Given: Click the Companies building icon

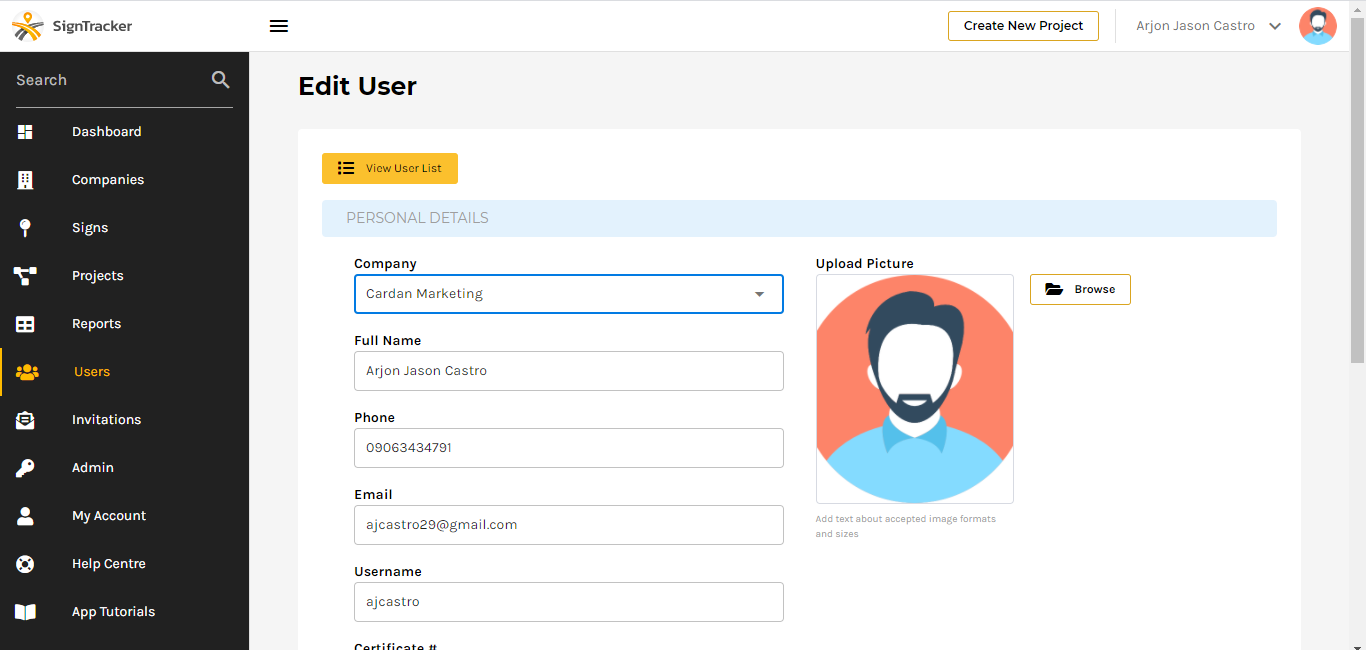Looking at the screenshot, I should click(x=26, y=180).
